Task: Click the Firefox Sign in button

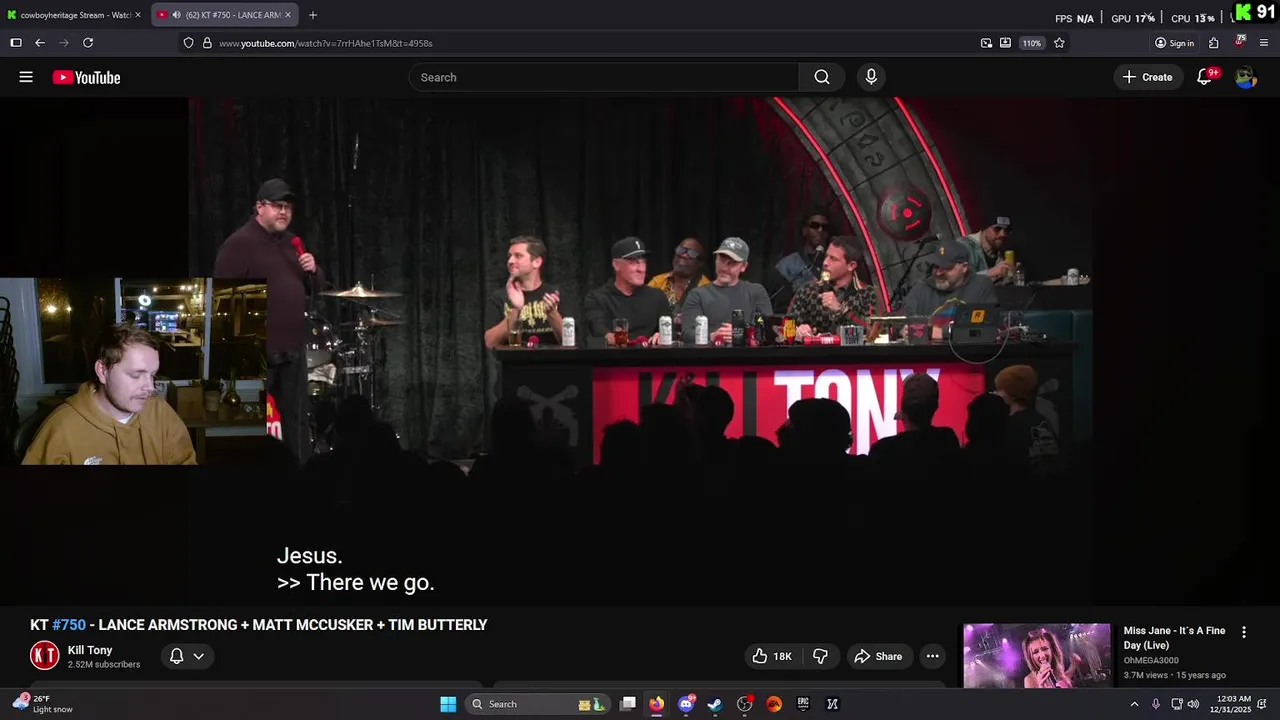Action: (1175, 43)
